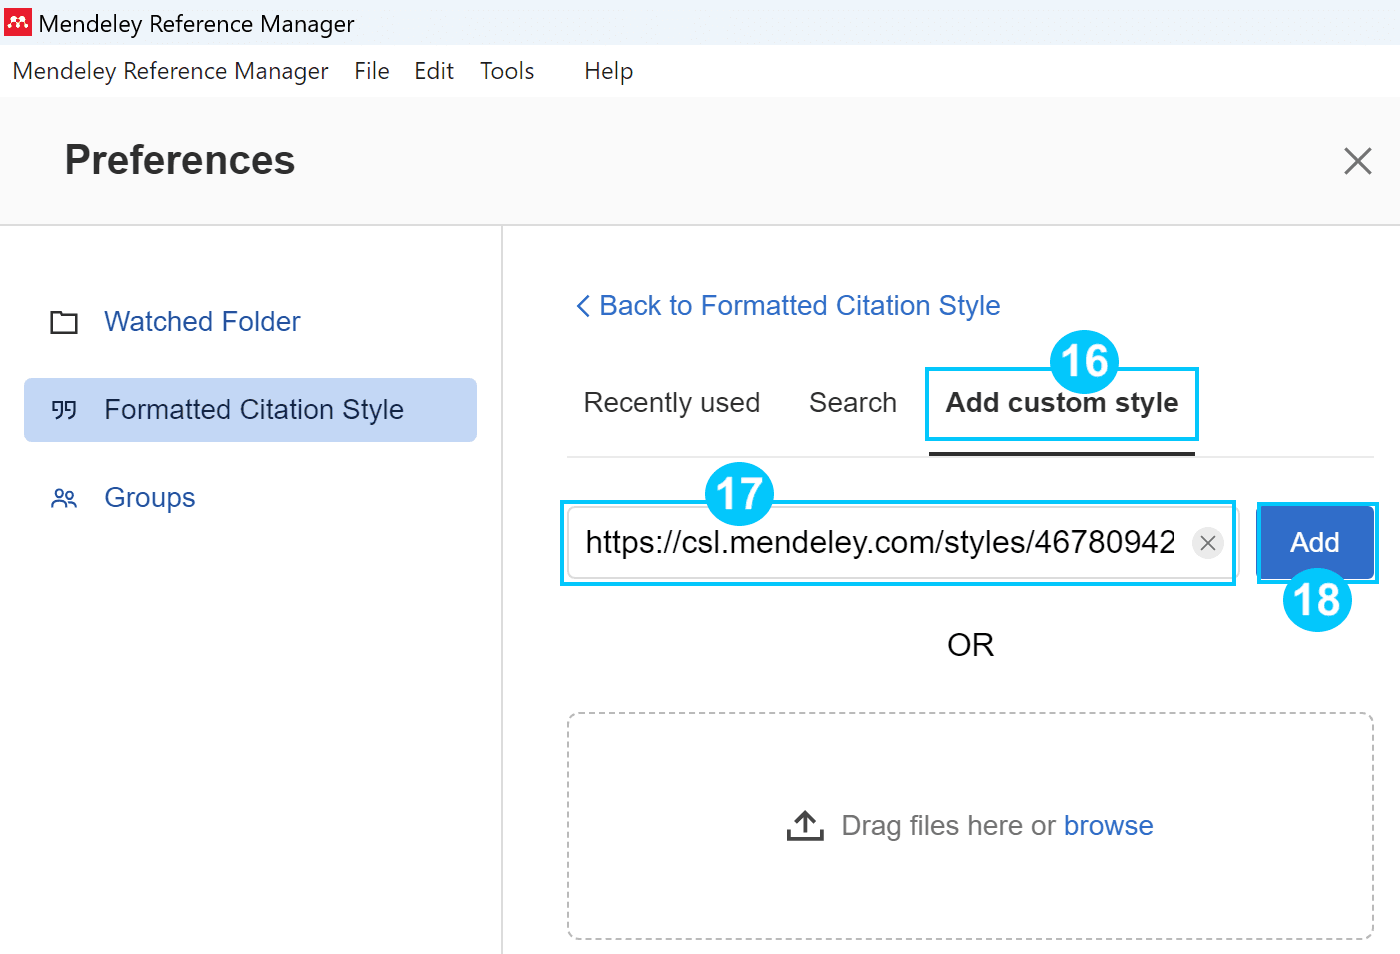The width and height of the screenshot is (1400, 954).
Task: Click the Mendeley app logo icon
Action: click(18, 22)
